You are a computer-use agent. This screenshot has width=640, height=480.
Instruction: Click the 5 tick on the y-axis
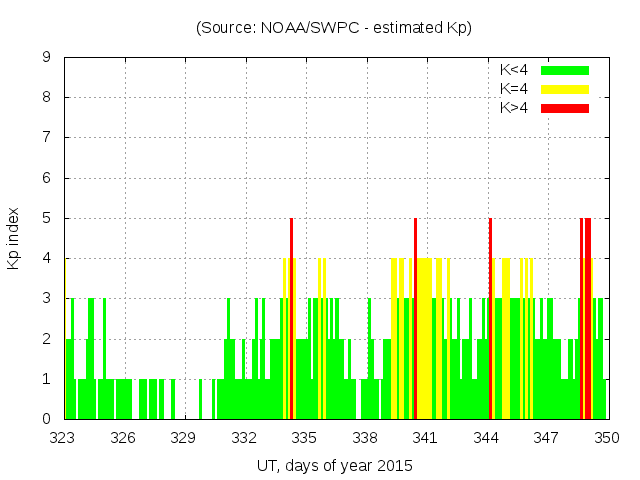click(47, 218)
